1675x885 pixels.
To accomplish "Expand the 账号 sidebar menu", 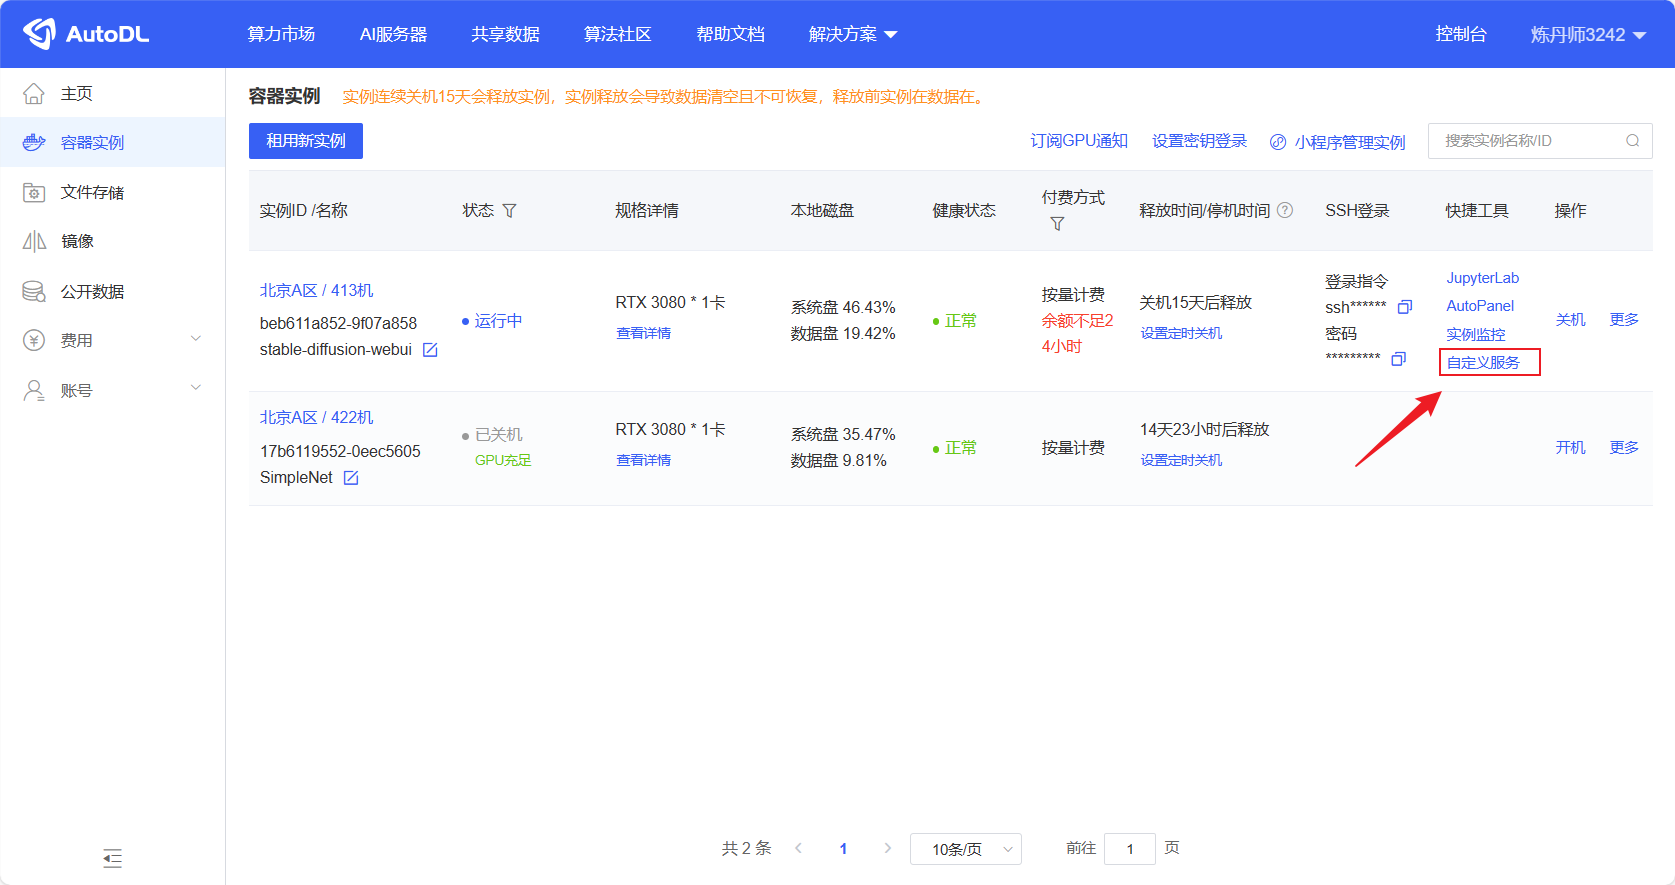I will (196, 388).
